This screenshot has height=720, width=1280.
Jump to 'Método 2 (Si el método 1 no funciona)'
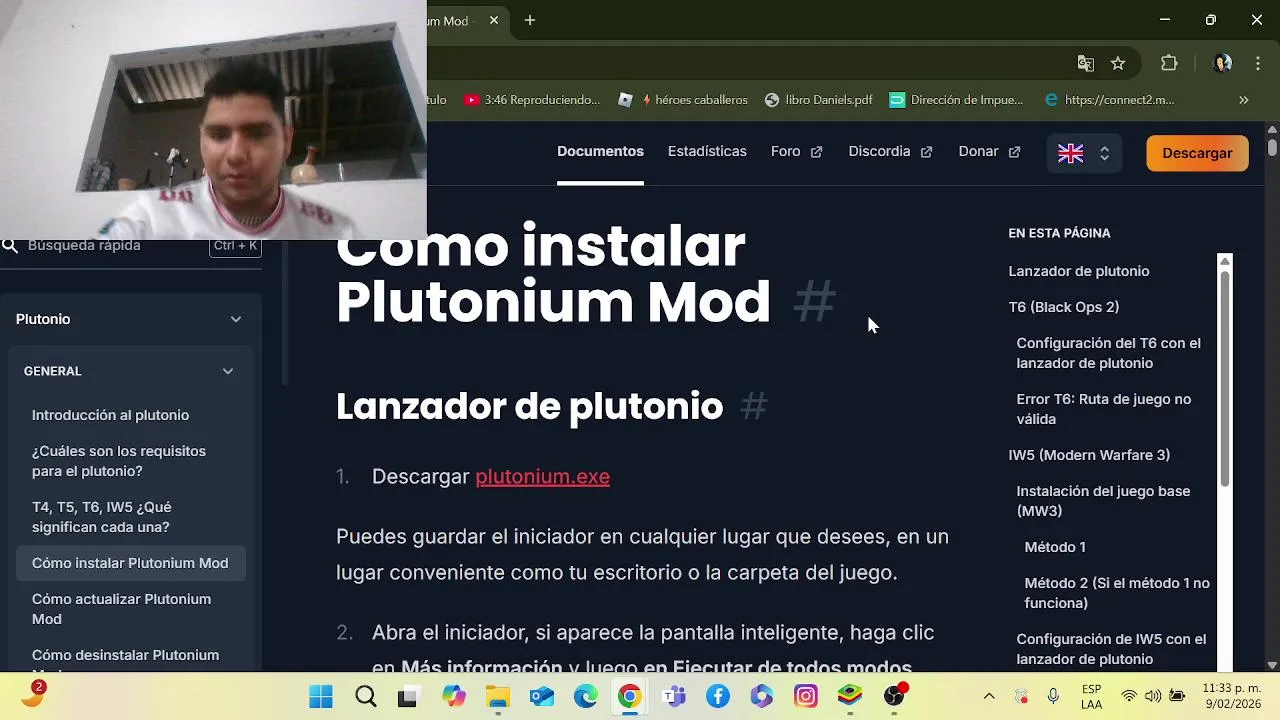point(1117,593)
